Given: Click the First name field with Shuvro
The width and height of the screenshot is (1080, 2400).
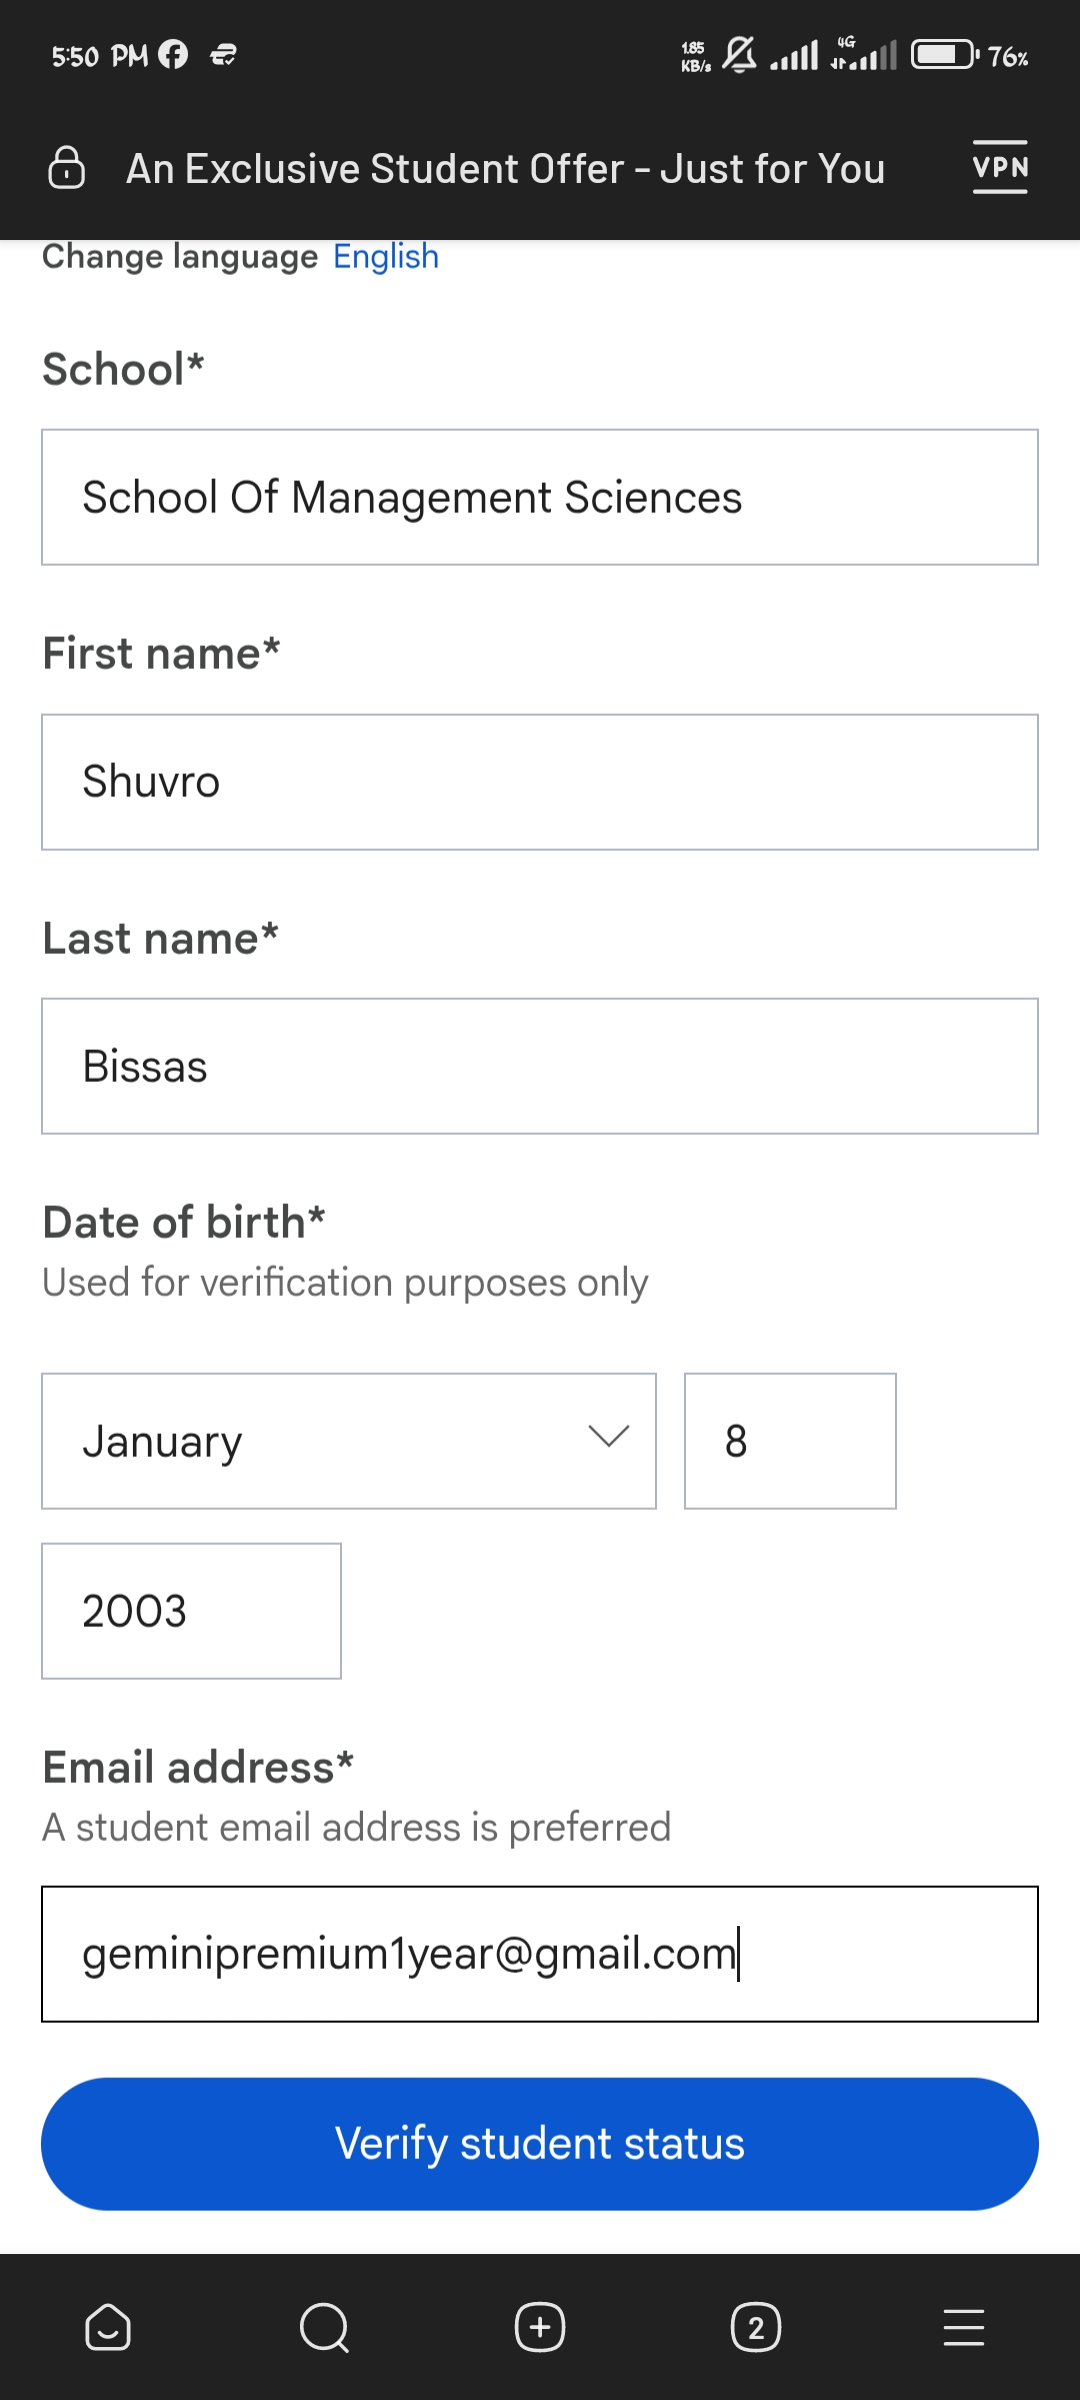Looking at the screenshot, I should pyautogui.click(x=540, y=782).
